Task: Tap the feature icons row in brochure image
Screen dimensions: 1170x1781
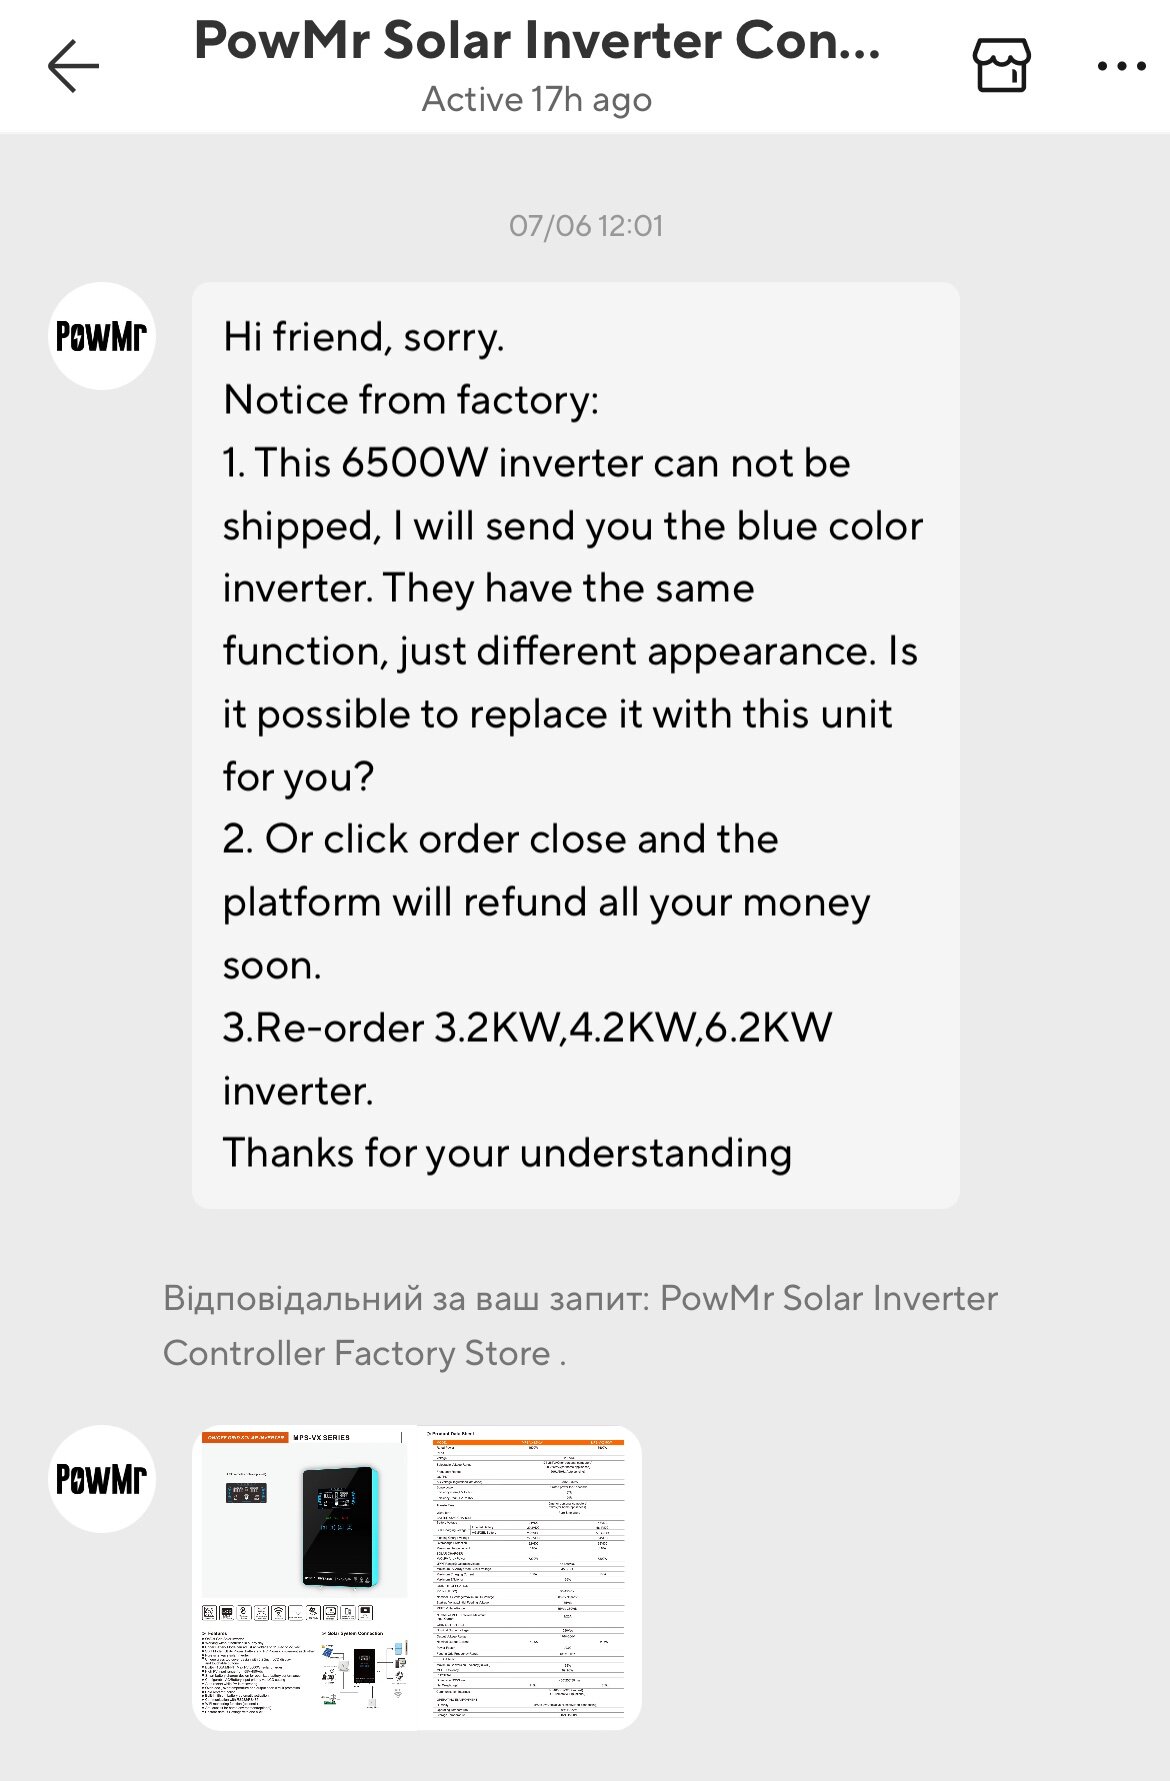Action: point(288,1612)
